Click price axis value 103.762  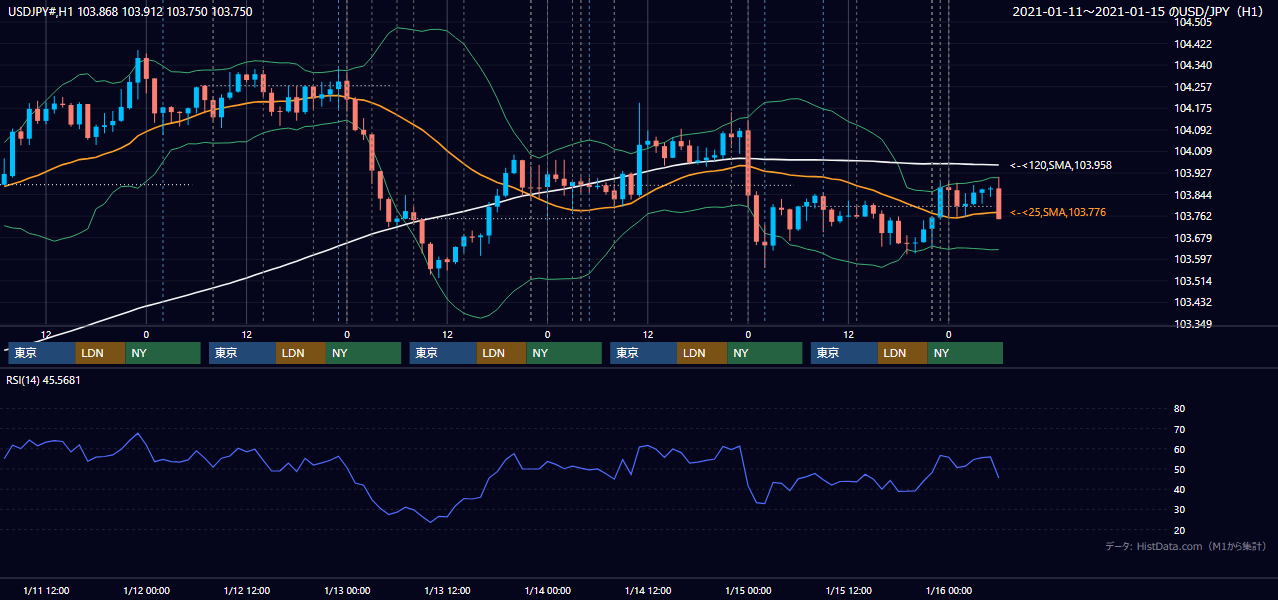(x=1193, y=217)
